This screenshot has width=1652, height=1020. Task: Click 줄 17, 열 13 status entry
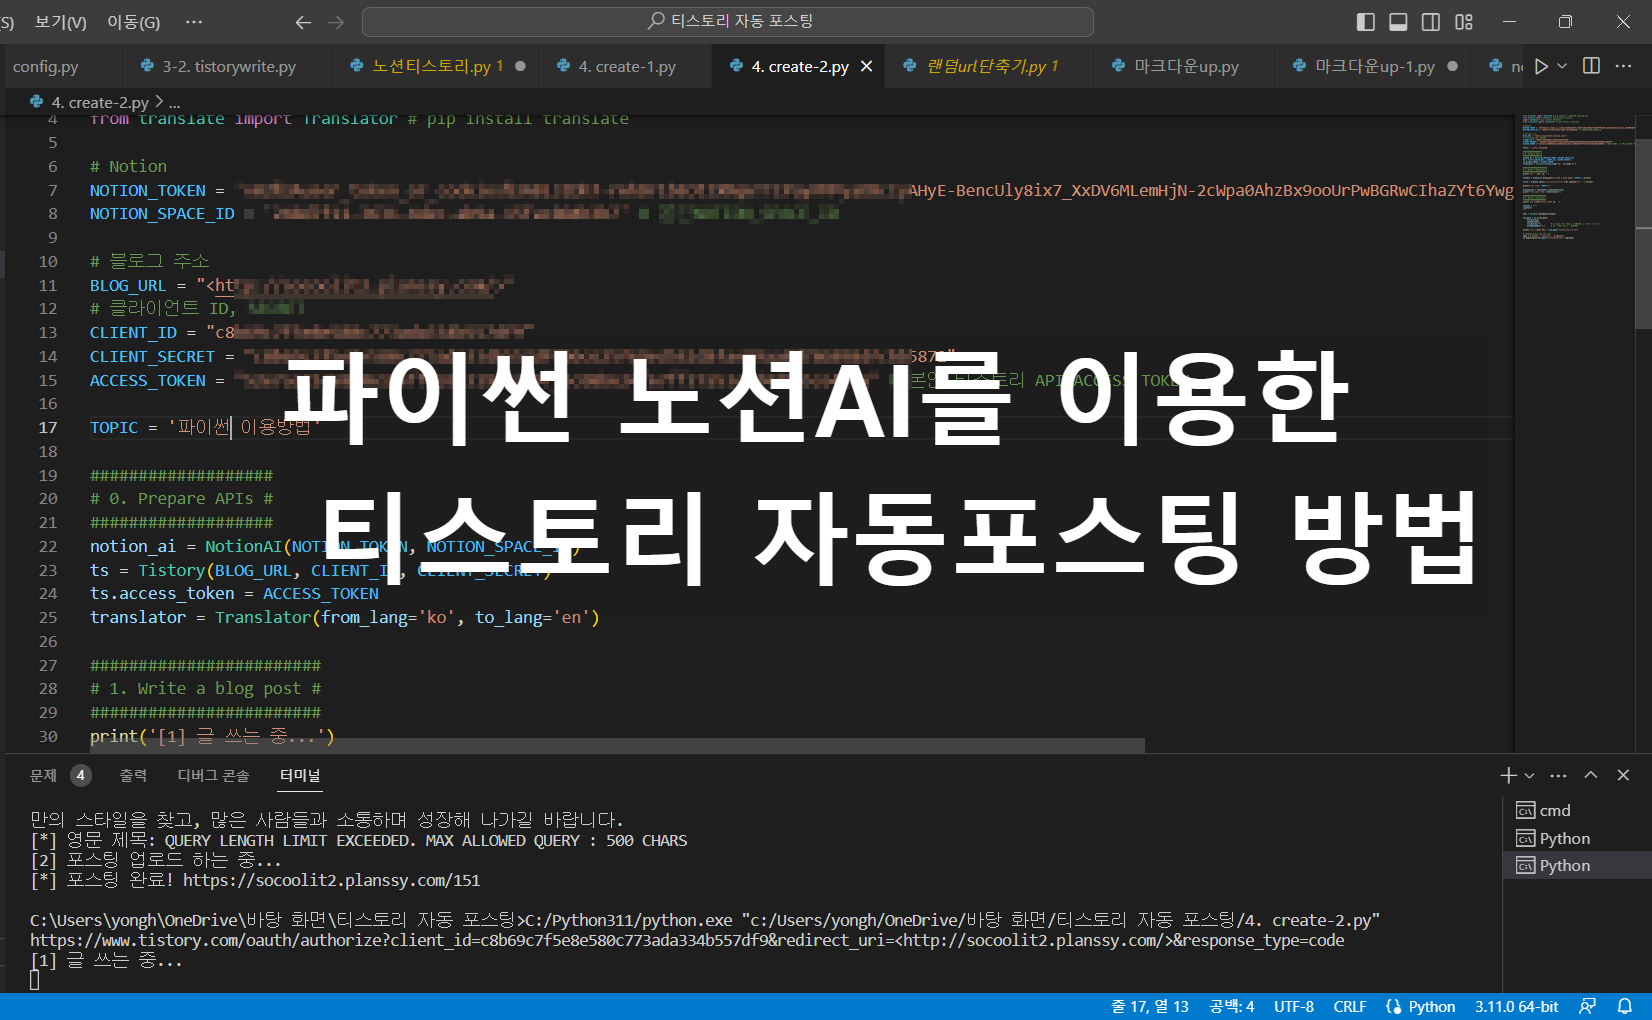pos(1150,1006)
